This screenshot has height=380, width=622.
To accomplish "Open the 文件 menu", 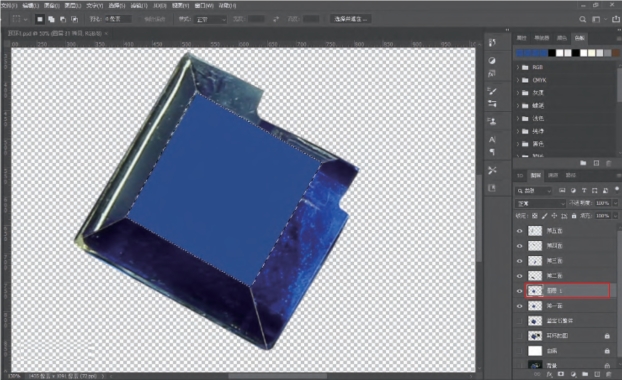I will 10,6.
